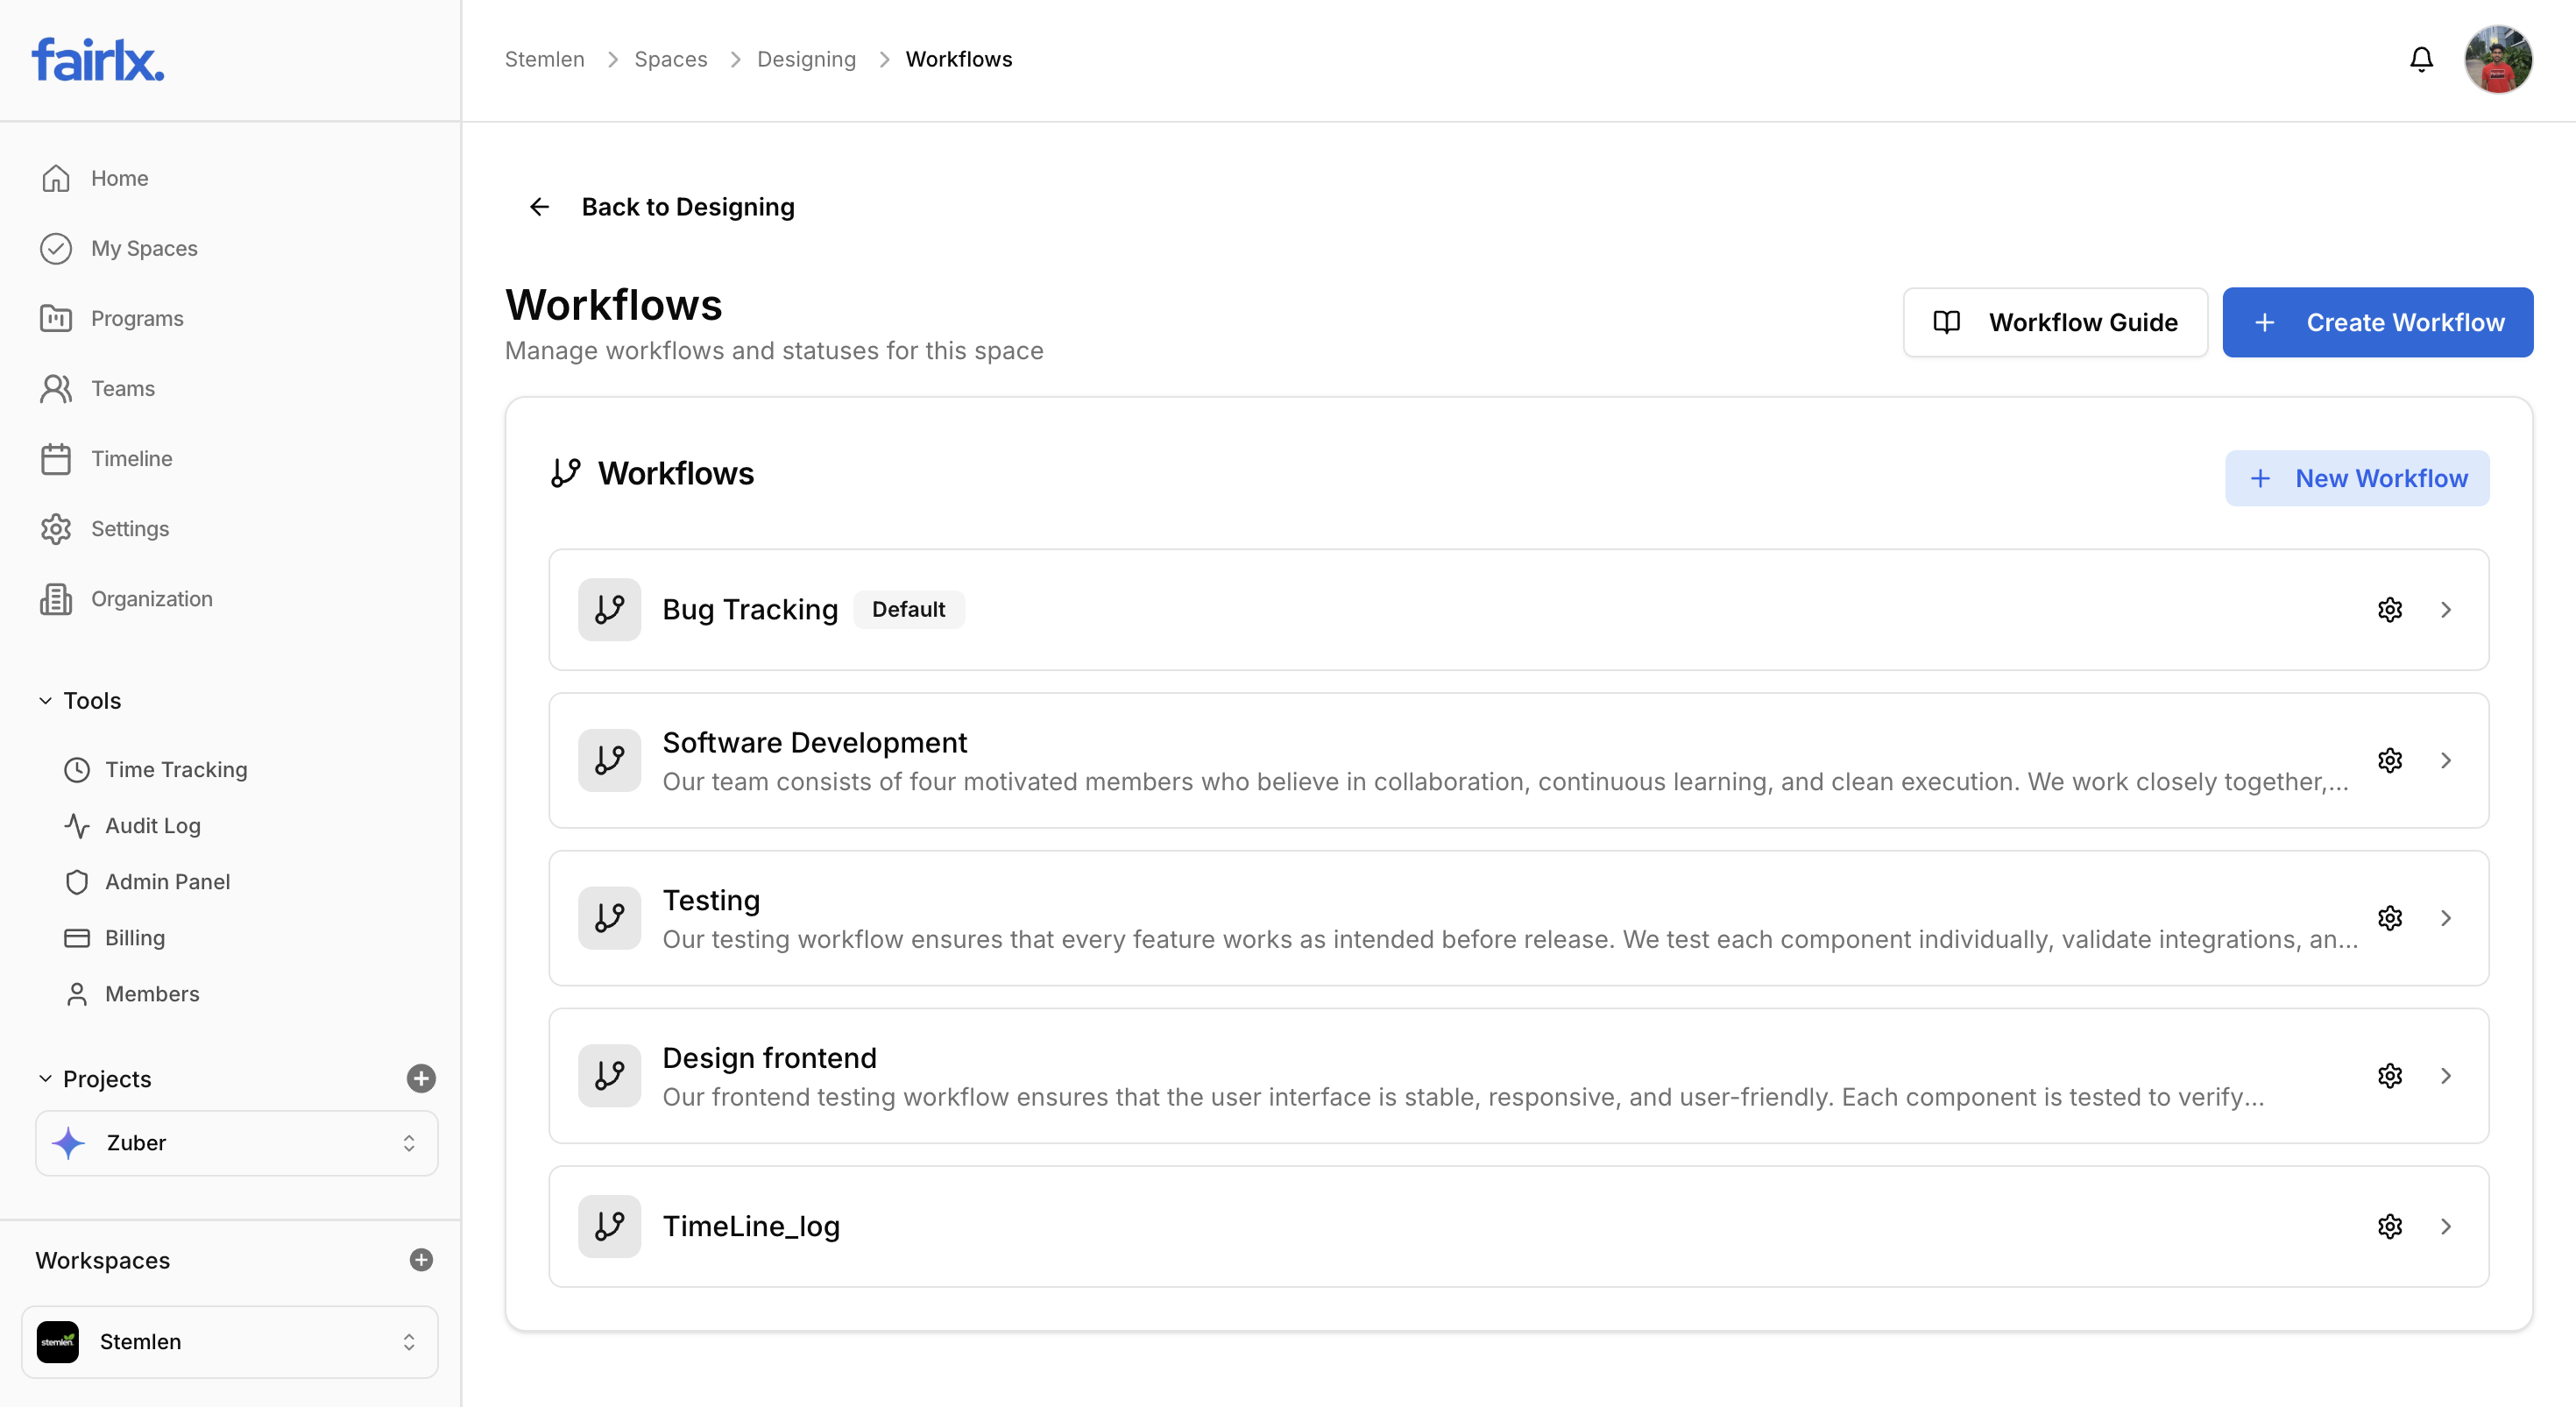Open settings gear for TimeLine_log workflow
This screenshot has height=1407, width=2576.
[x=2390, y=1226]
